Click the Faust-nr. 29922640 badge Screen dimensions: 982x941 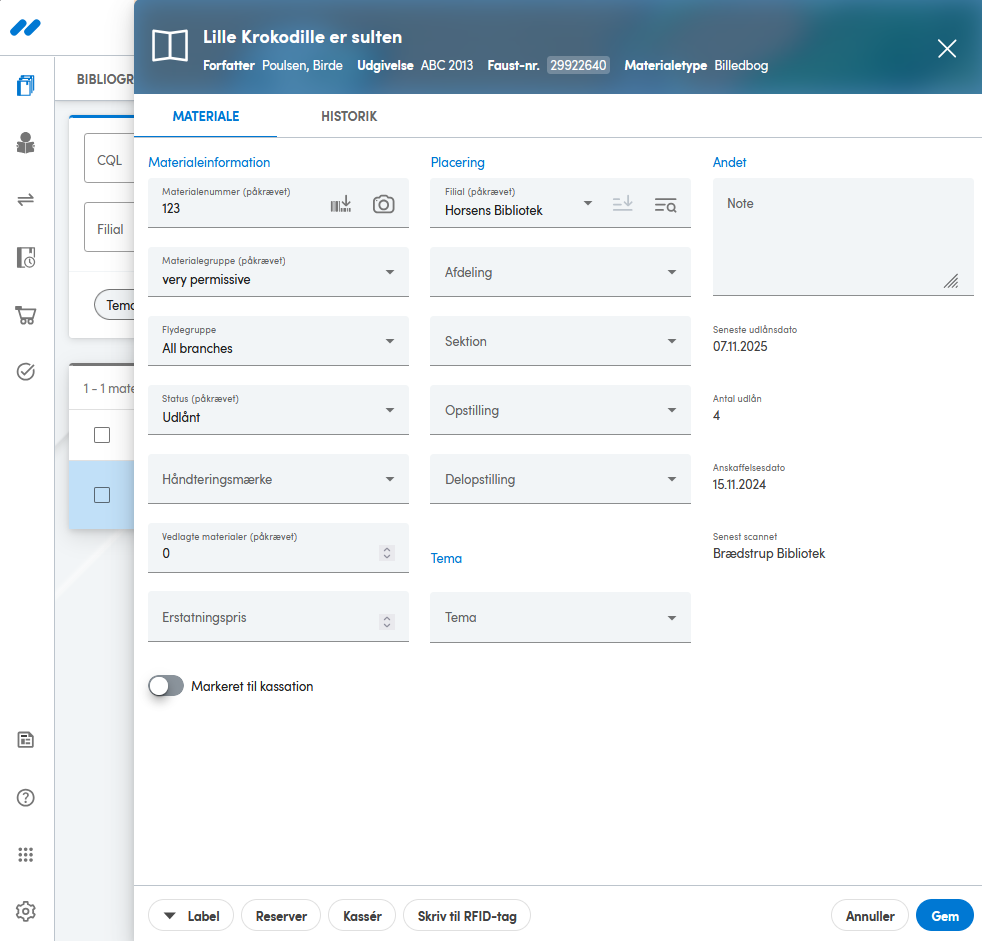point(578,65)
